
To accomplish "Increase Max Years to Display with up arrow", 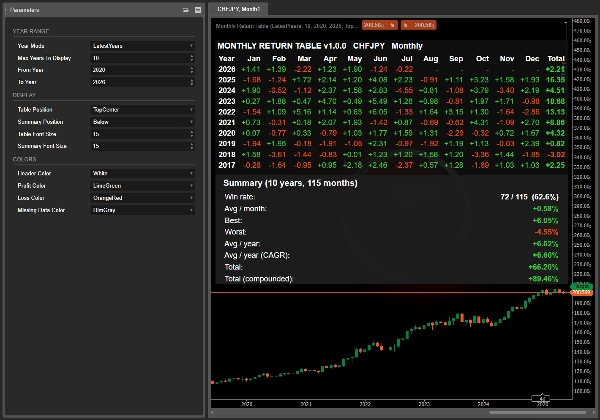I will point(192,56).
